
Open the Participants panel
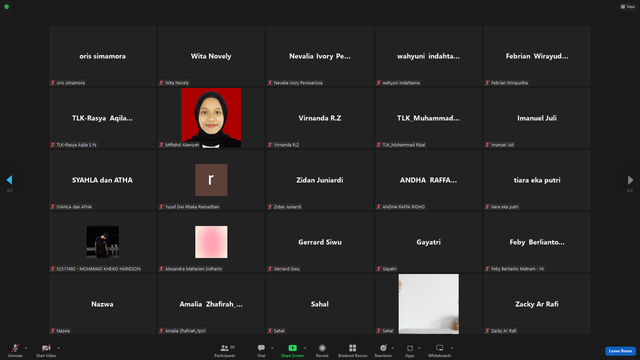225,350
